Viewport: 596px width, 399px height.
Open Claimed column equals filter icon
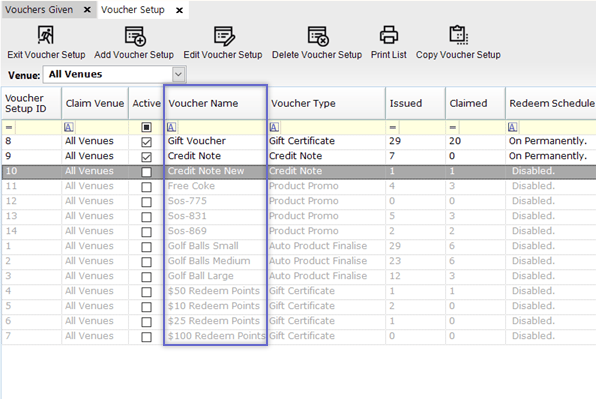(453, 127)
